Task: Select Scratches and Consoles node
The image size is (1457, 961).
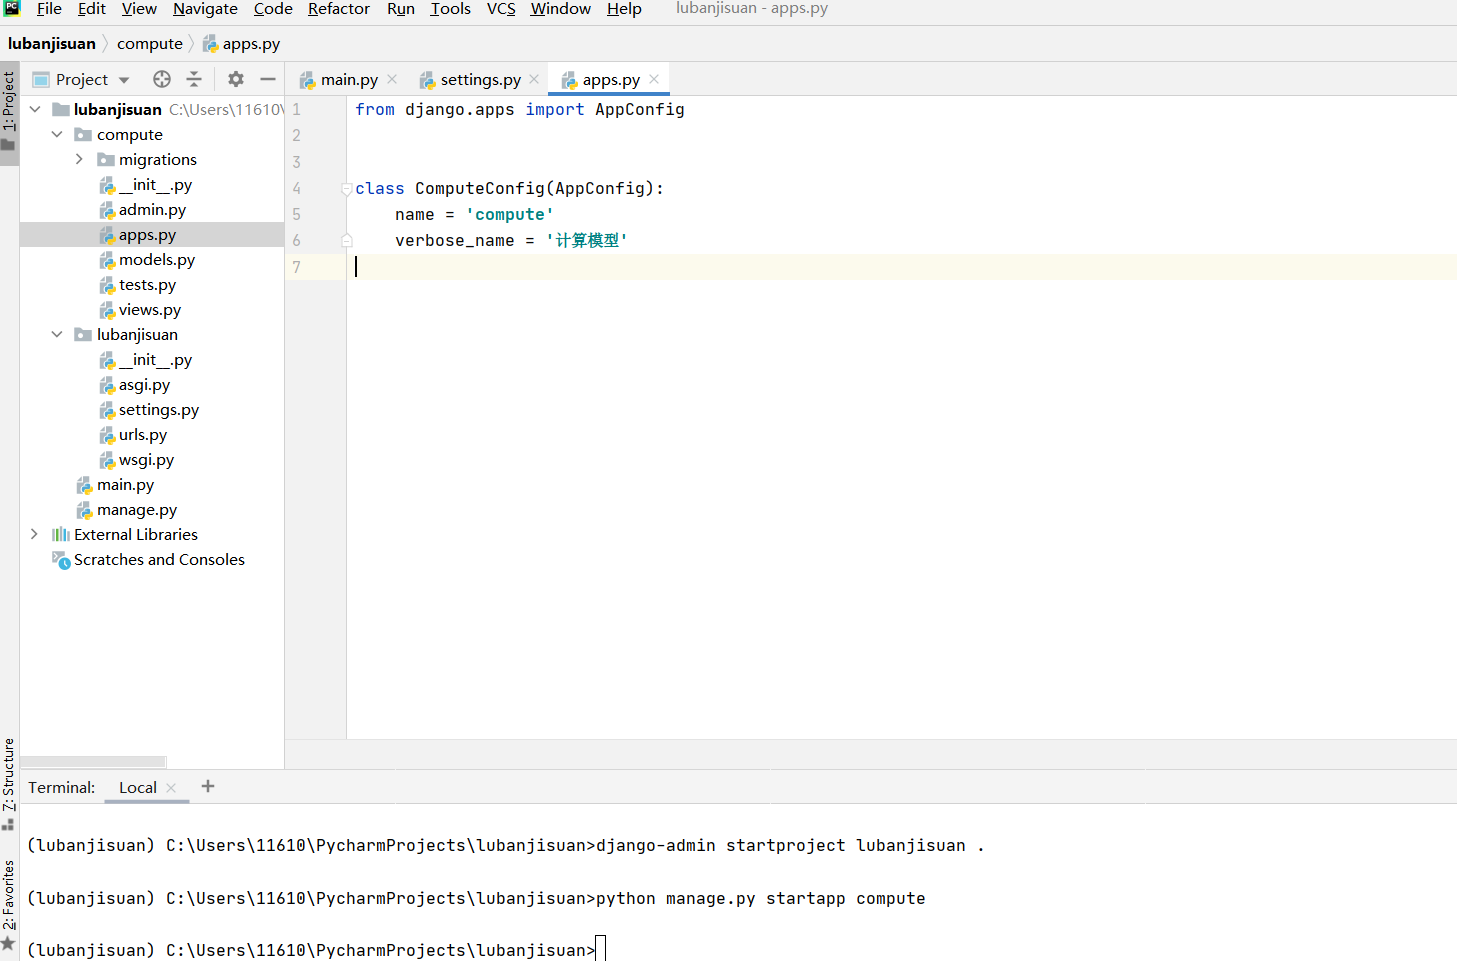Action: (x=159, y=560)
